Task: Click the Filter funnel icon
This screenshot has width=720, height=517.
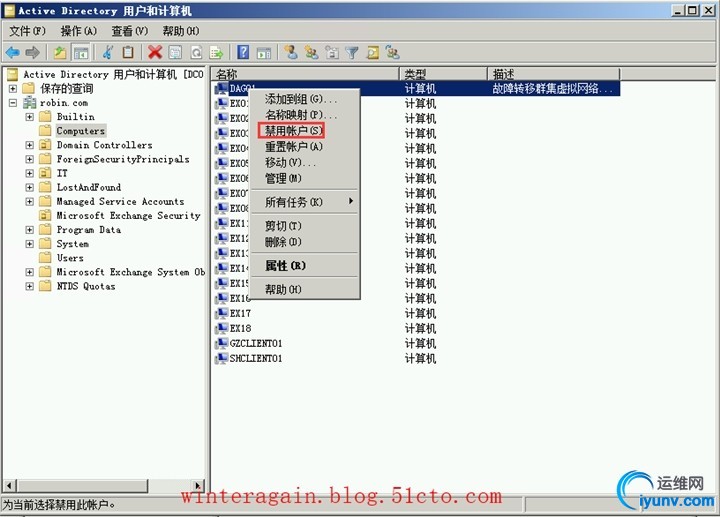Action: click(x=352, y=53)
